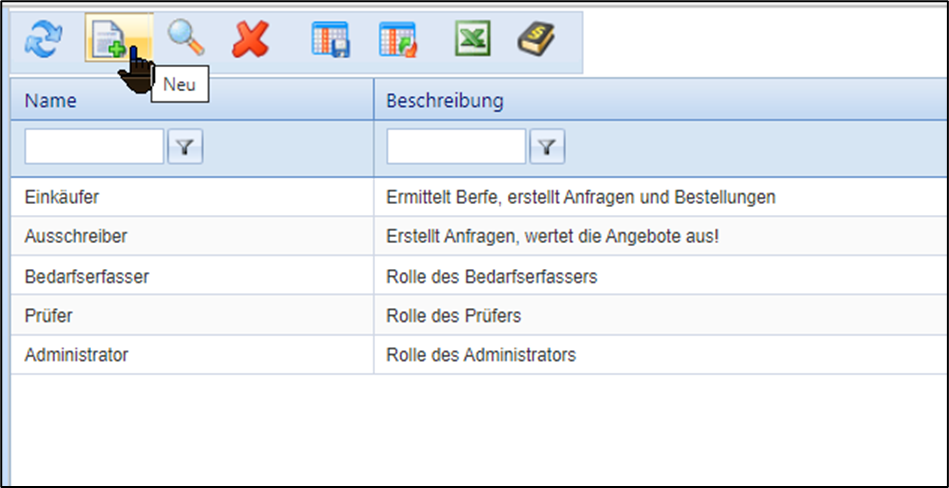Create a new entry with the Neu icon

(x=108, y=39)
